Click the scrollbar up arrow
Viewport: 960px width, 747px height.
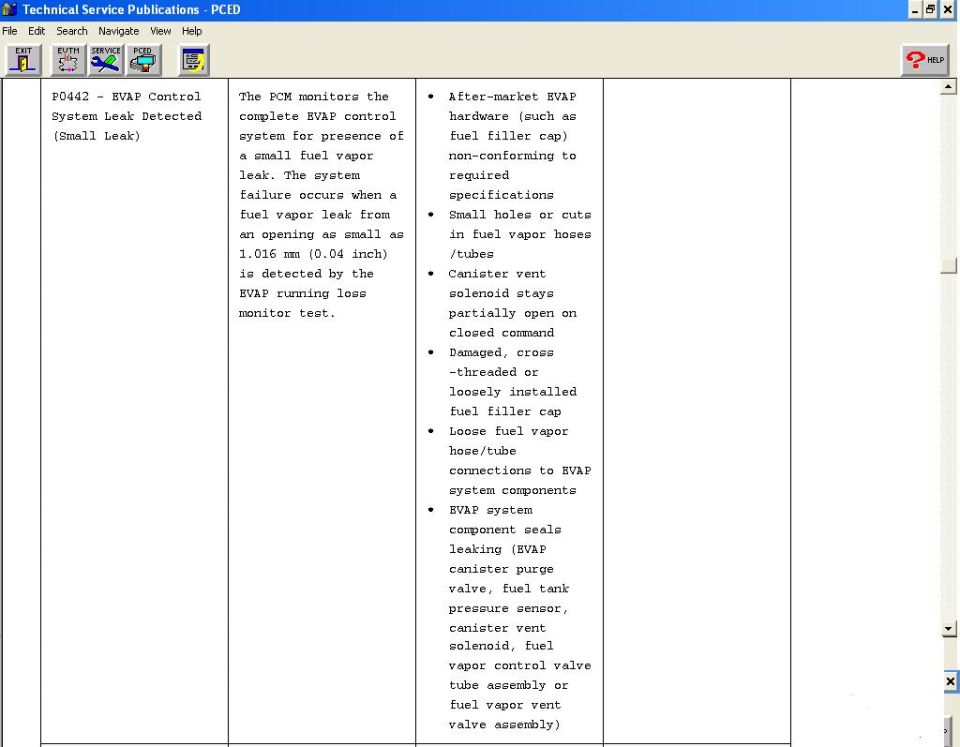(x=948, y=86)
